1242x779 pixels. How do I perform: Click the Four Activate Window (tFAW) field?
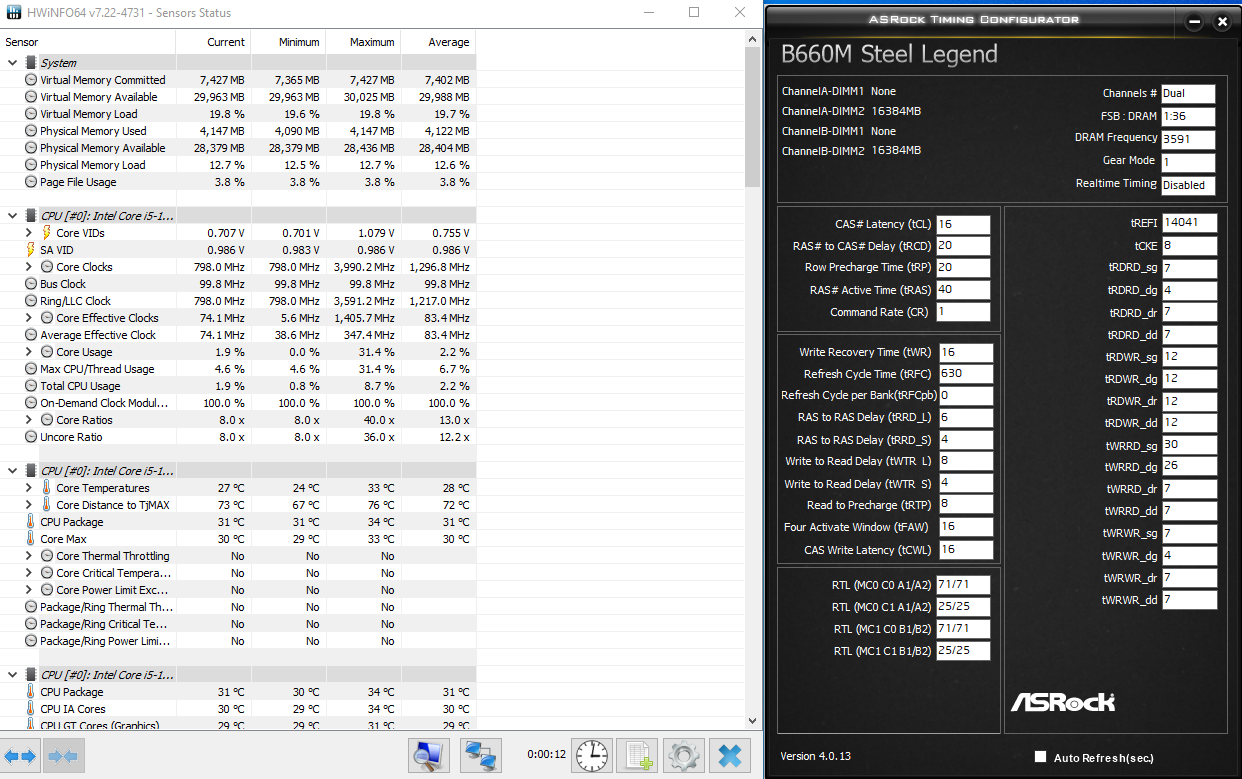(x=966, y=527)
